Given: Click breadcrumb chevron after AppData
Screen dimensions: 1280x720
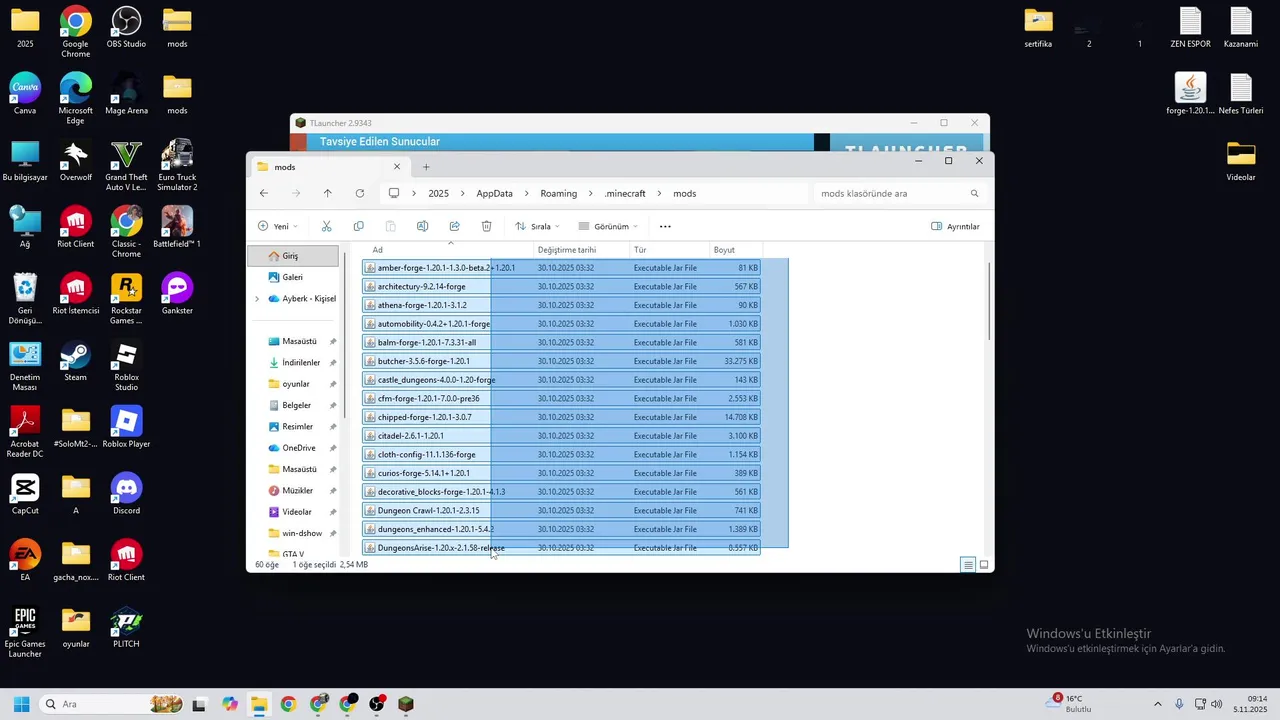Looking at the screenshot, I should pos(527,193).
